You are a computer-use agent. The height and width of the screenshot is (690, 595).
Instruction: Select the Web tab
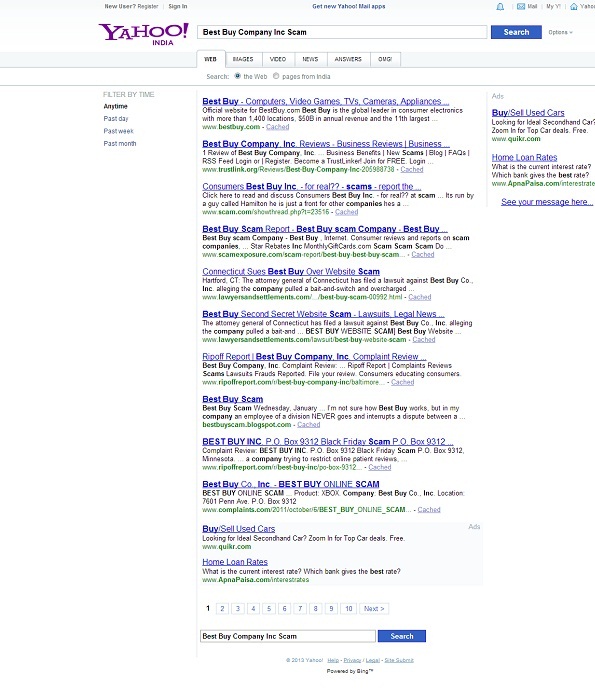click(211, 59)
